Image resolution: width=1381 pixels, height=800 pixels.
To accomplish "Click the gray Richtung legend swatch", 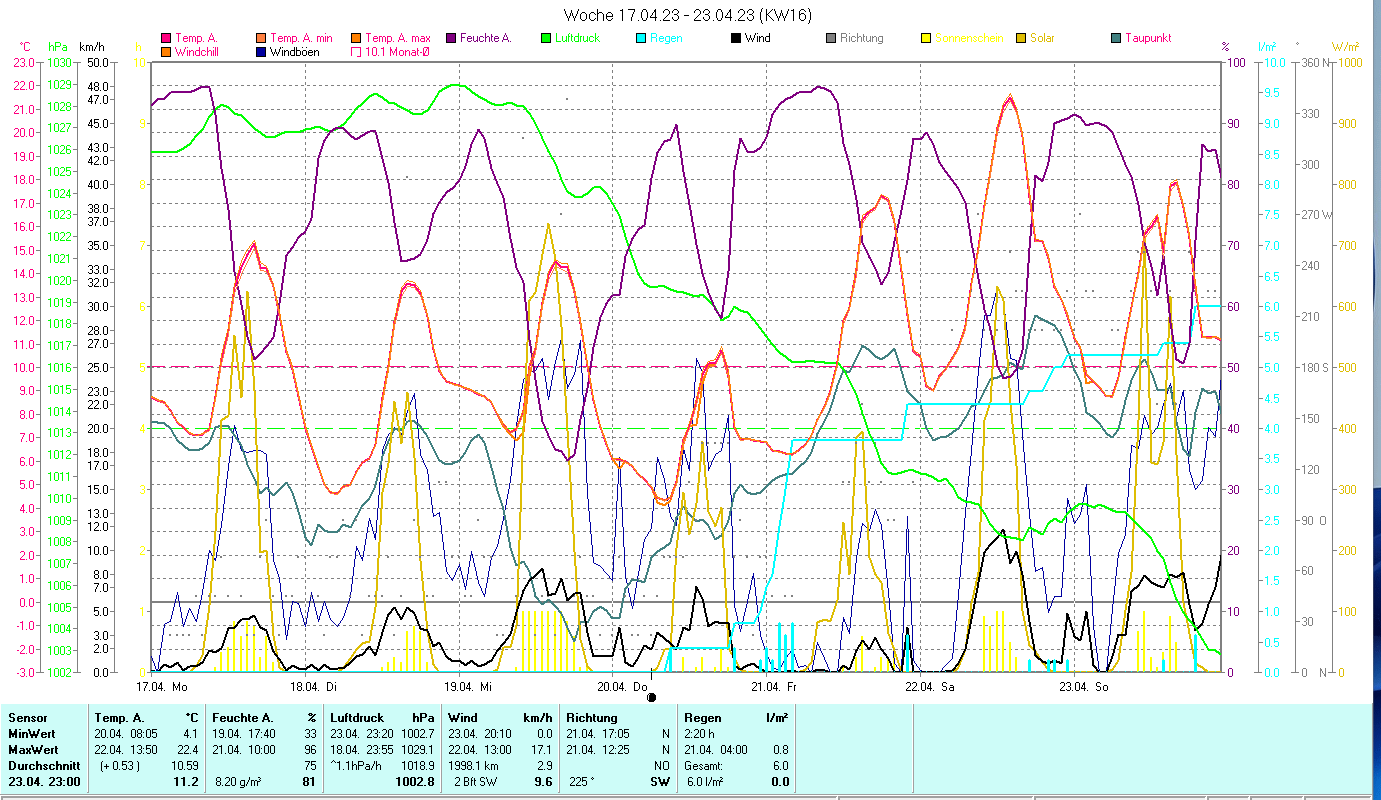I will tap(830, 38).
